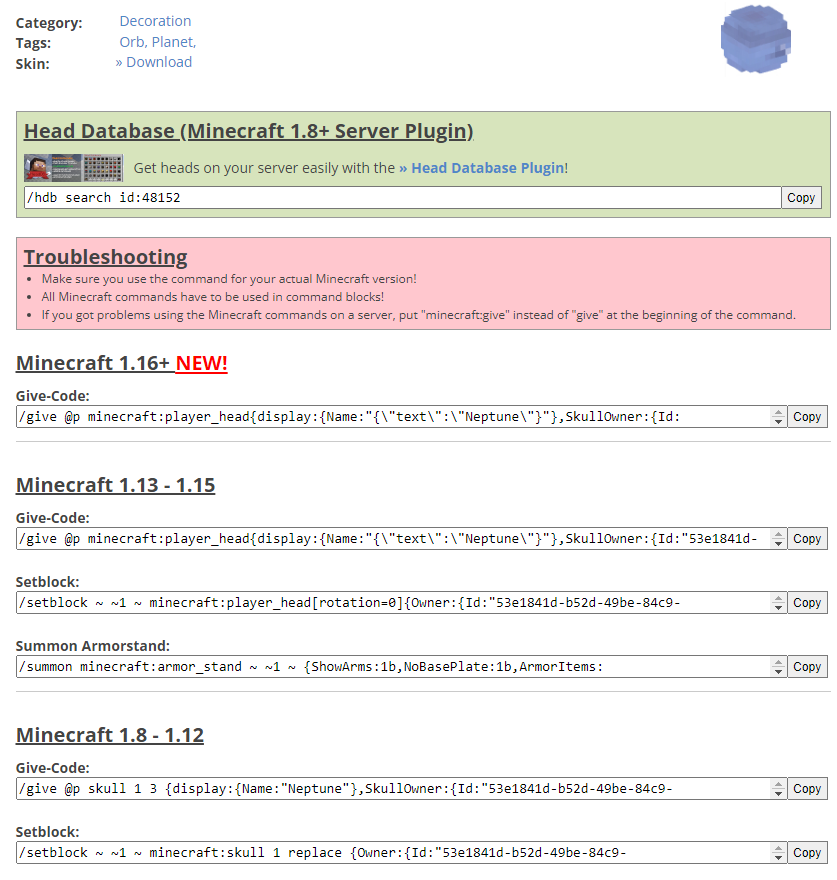Click the Minecraft 1.13 - 1.15 heading
Image resolution: width=837 pixels, height=880 pixels.
click(116, 485)
